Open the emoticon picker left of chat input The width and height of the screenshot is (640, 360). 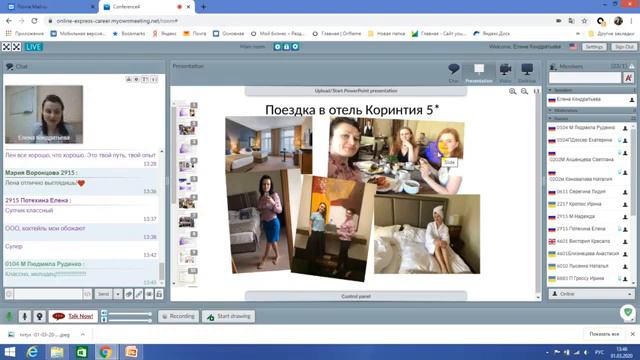[9, 294]
